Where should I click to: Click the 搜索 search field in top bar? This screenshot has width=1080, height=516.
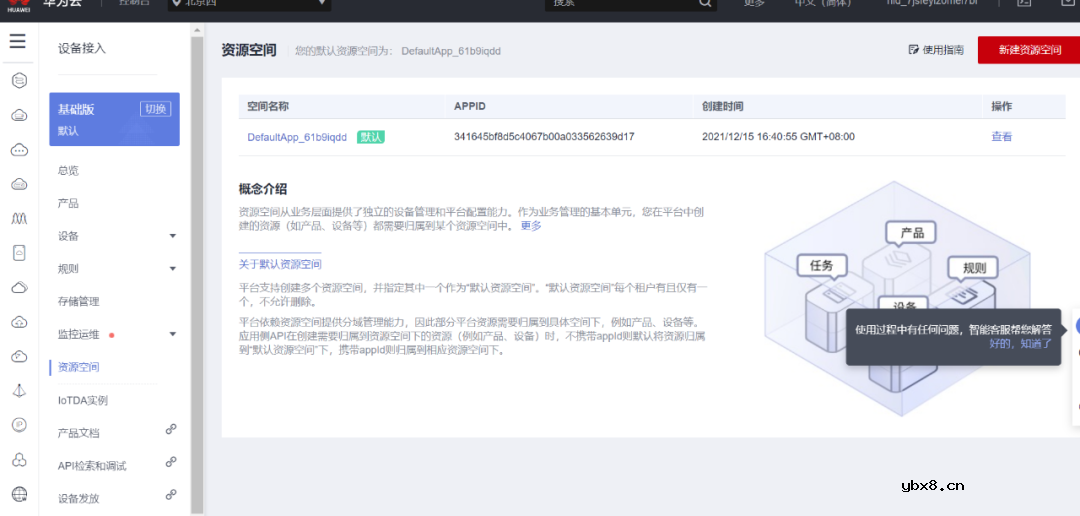tap(631, 3)
